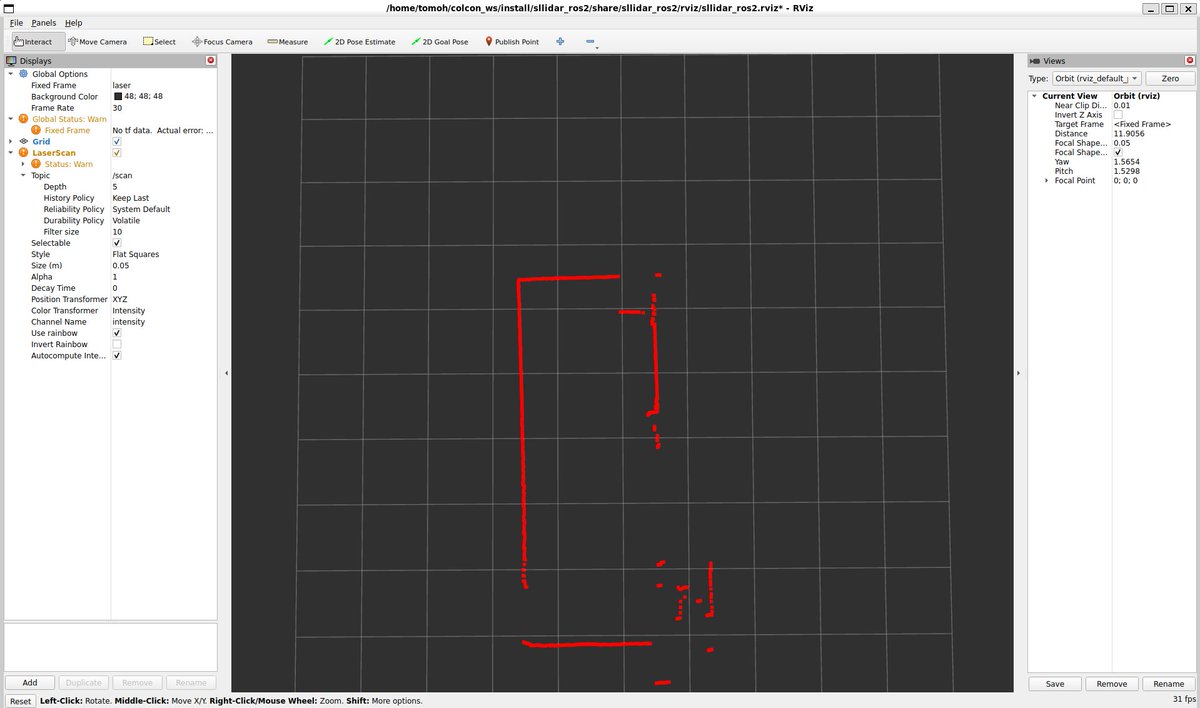This screenshot has width=1200, height=708.
Task: Select the Interact tool
Action: click(38, 42)
